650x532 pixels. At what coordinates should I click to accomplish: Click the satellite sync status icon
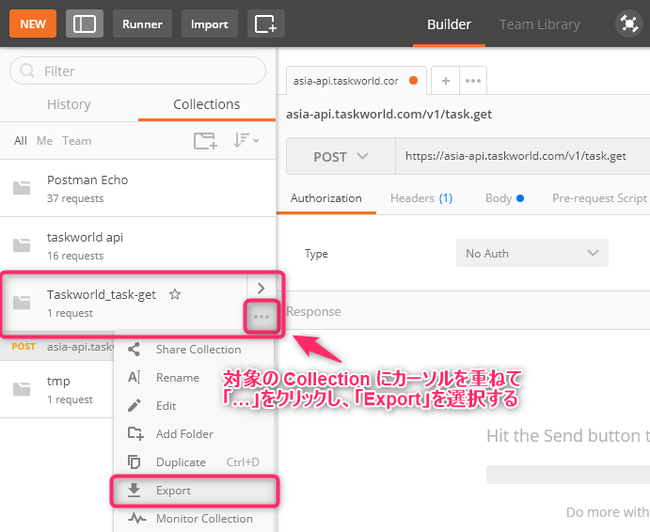click(x=629, y=24)
